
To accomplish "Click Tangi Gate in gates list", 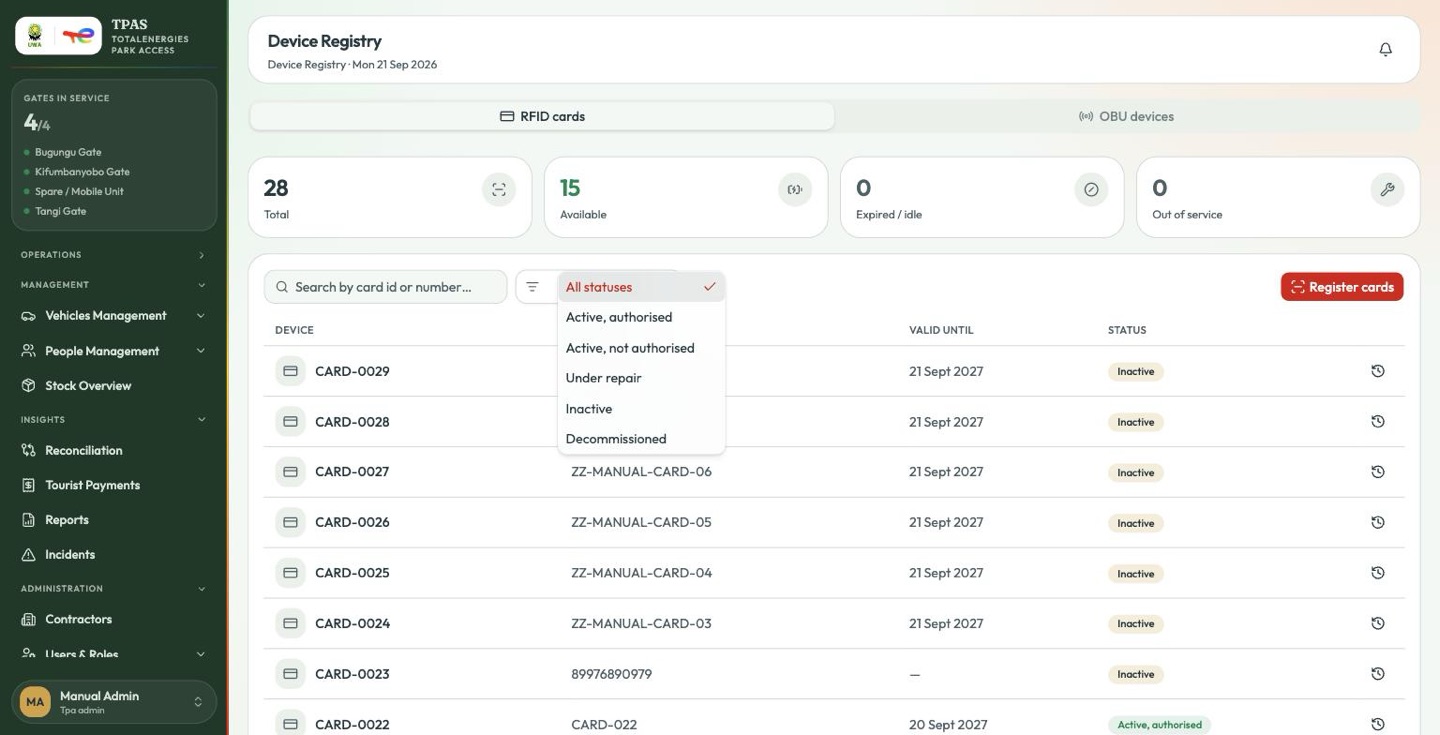I will 60,211.
